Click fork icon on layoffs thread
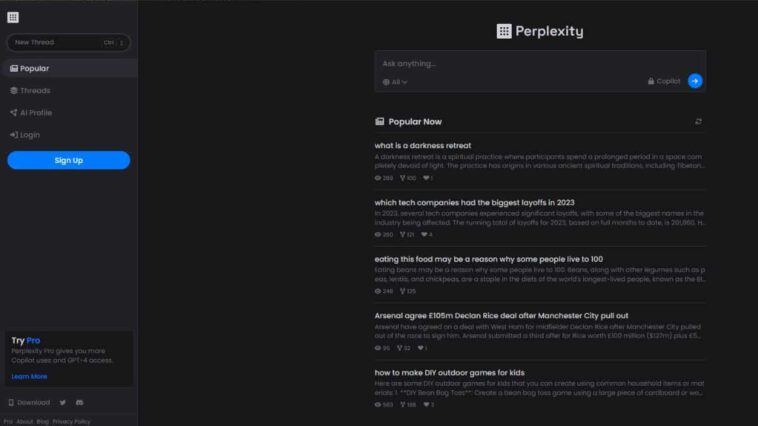 click(x=402, y=235)
